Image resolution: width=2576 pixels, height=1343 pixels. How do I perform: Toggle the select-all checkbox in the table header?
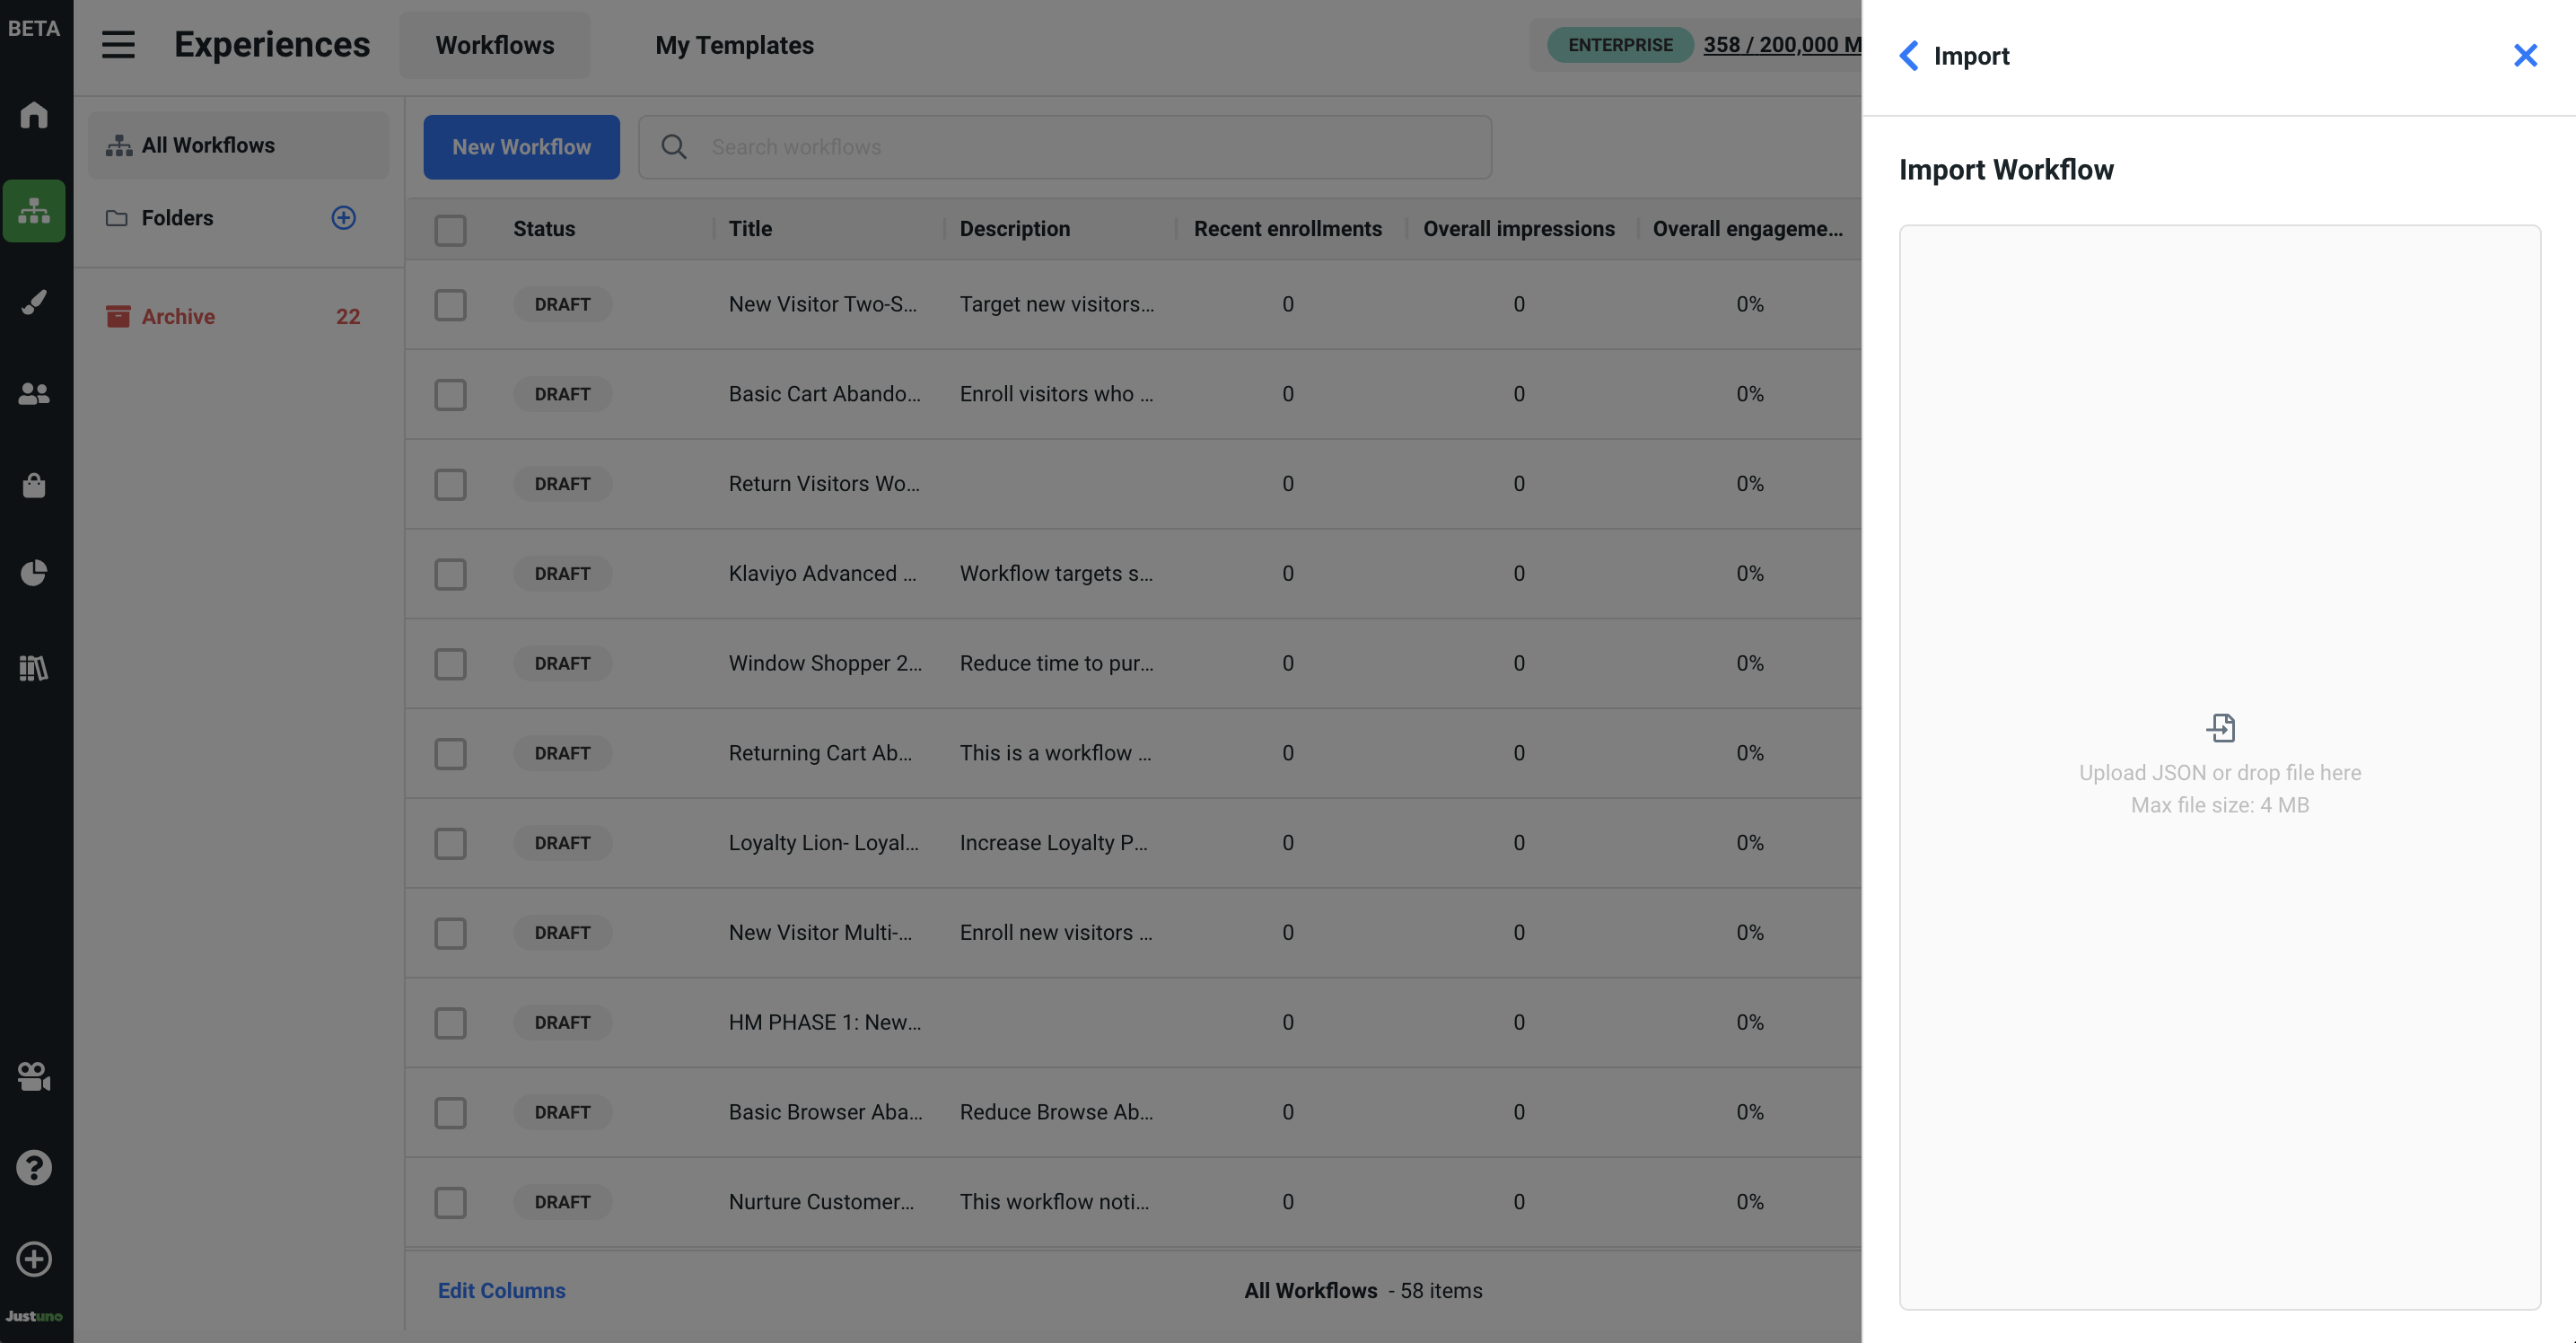pyautogui.click(x=450, y=230)
